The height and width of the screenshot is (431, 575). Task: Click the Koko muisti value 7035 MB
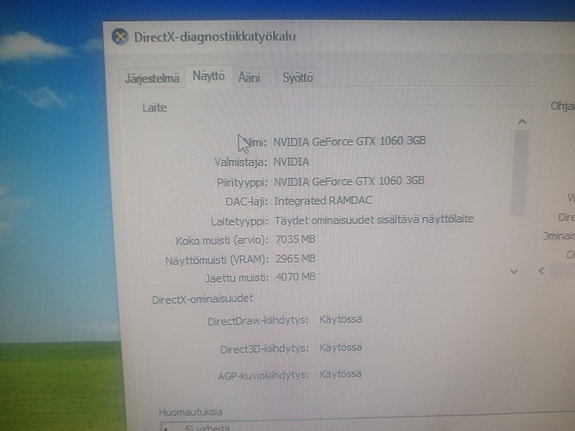pos(295,240)
